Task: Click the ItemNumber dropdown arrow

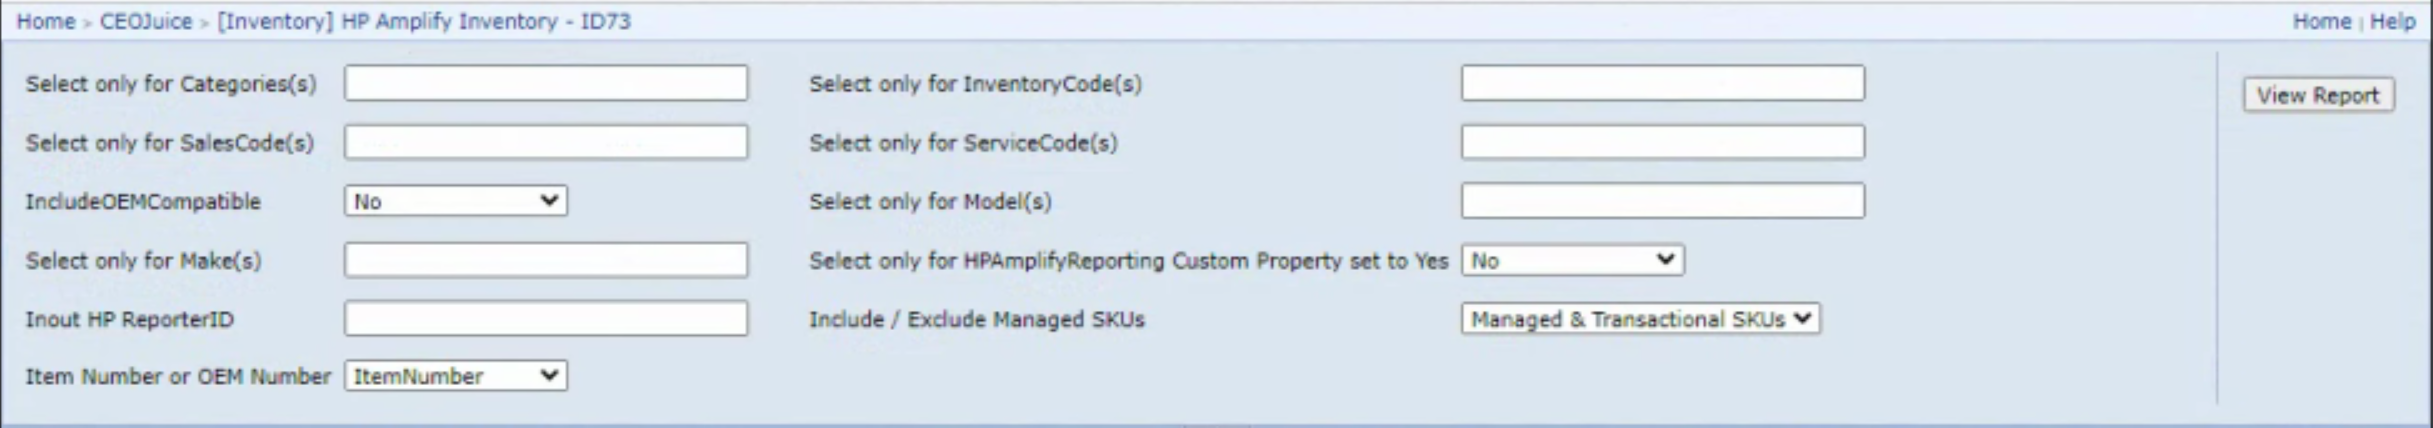Action: click(x=549, y=376)
